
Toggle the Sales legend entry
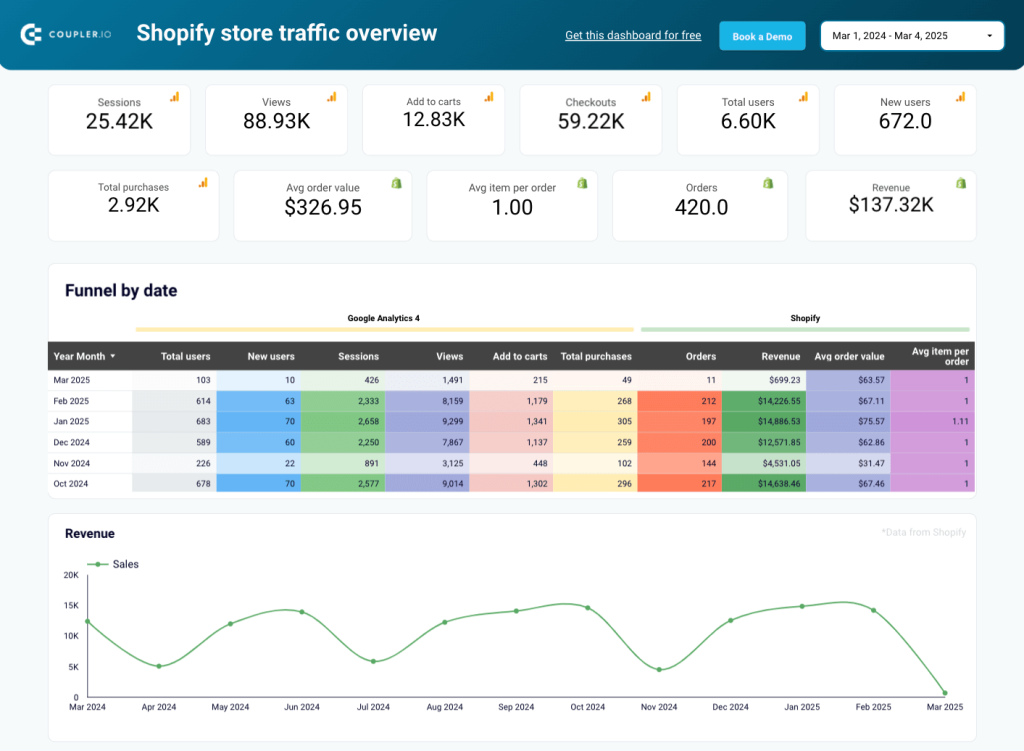click(113, 564)
